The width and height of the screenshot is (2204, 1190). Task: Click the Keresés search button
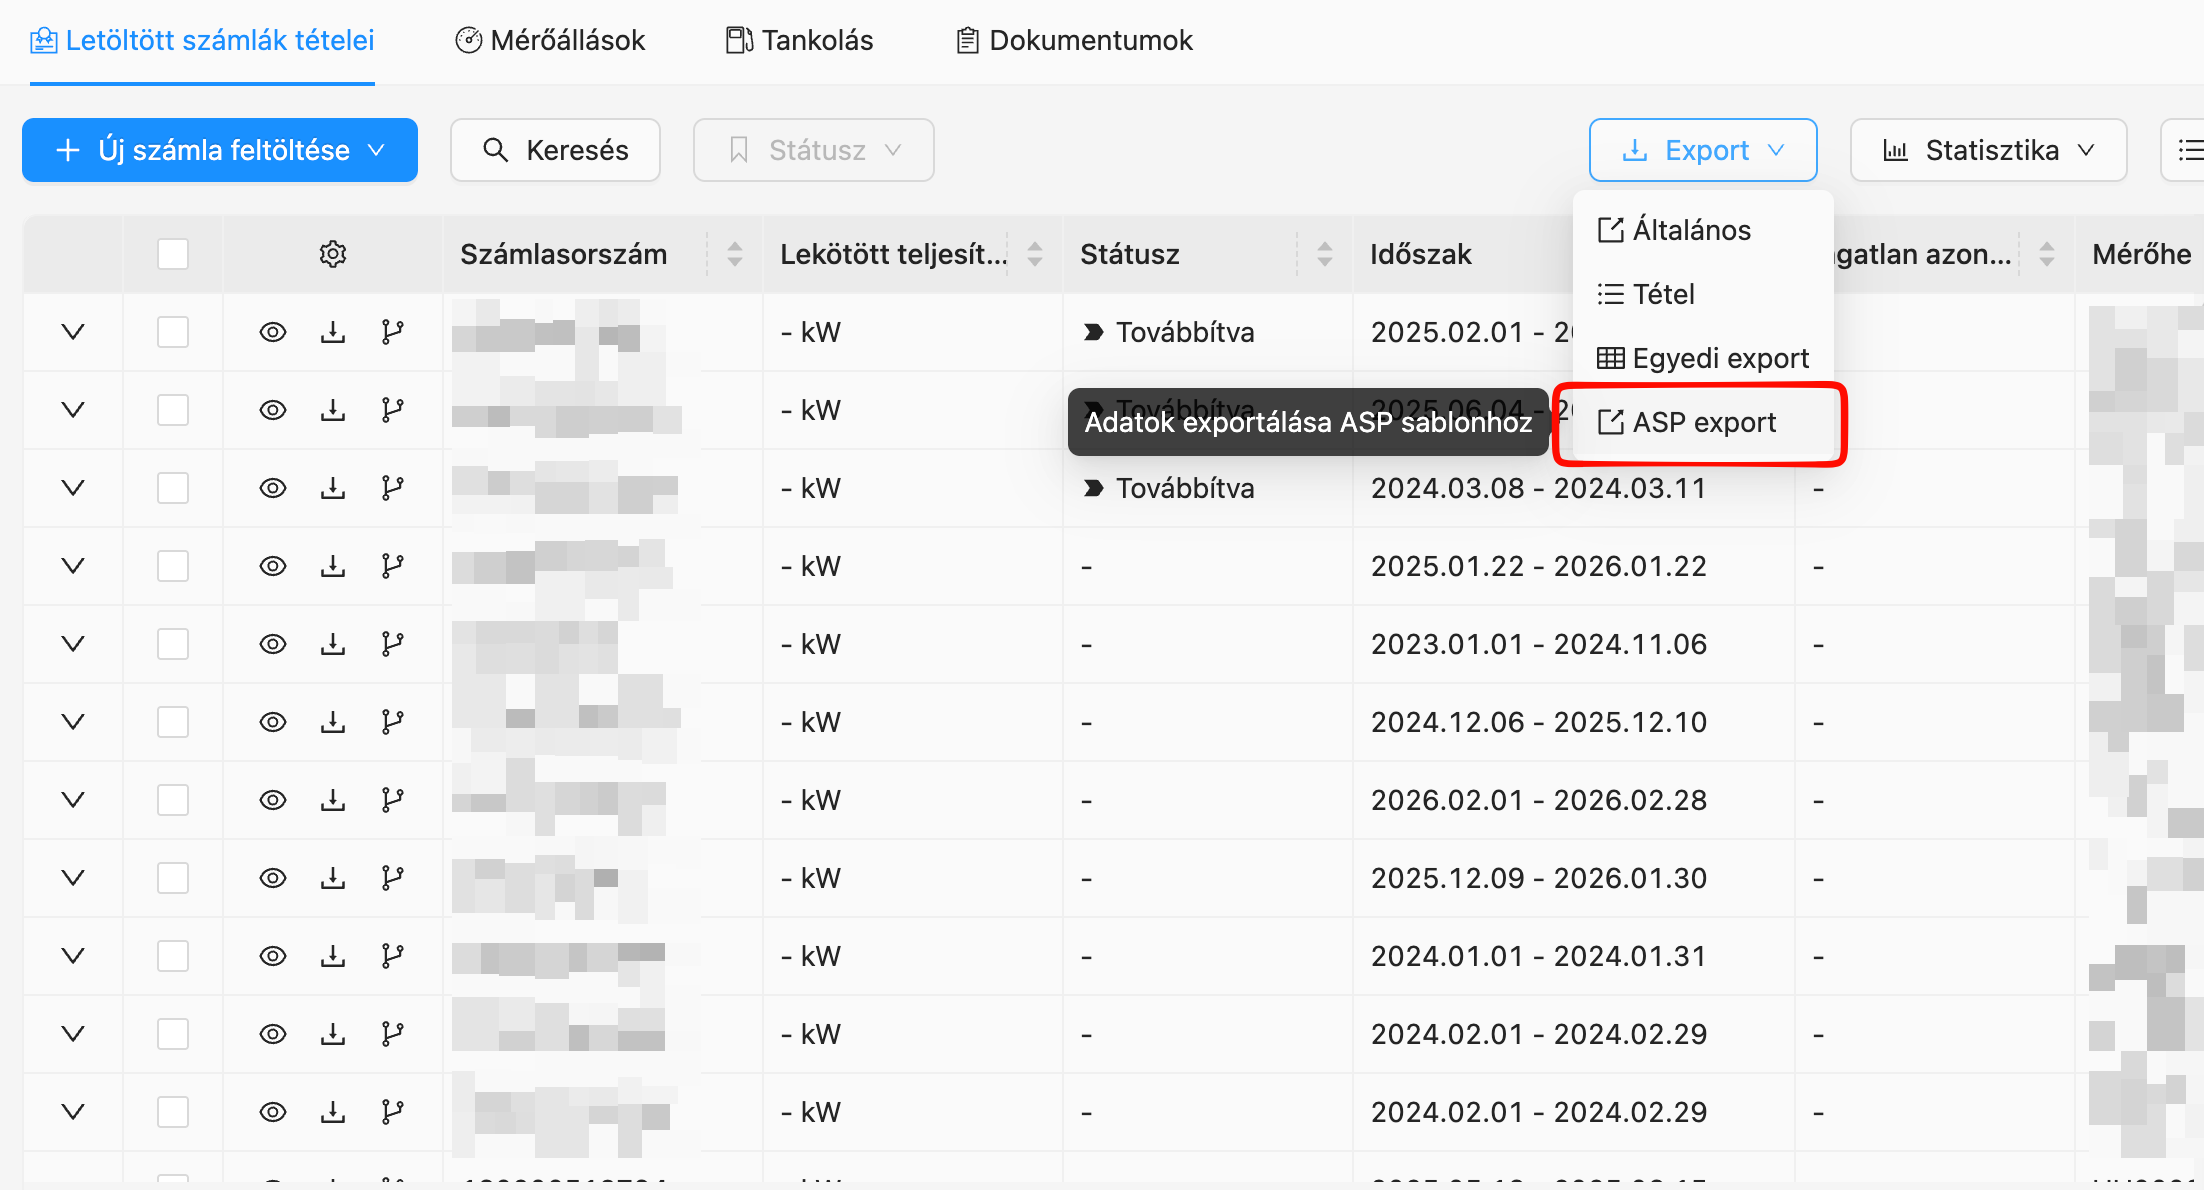pos(555,150)
